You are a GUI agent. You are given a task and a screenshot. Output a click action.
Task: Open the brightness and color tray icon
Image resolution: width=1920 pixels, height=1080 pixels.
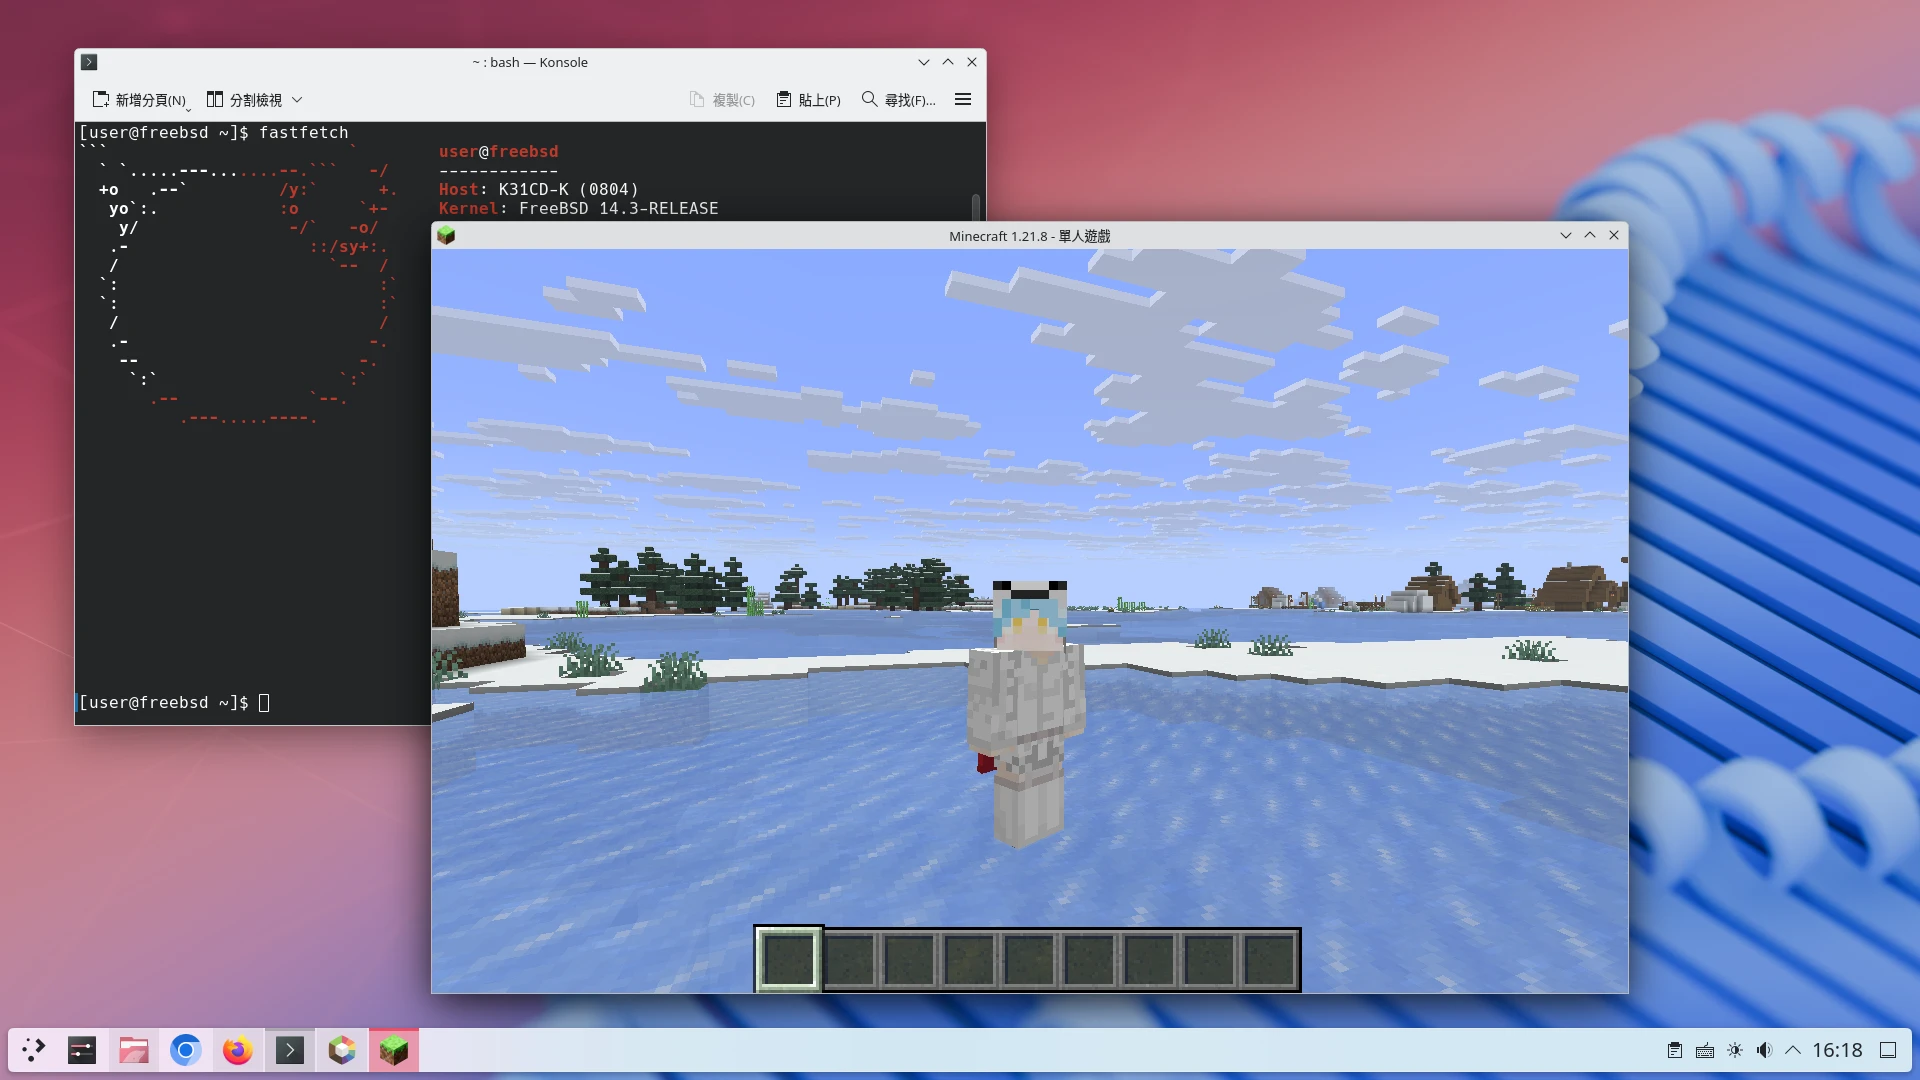pos(1735,1050)
